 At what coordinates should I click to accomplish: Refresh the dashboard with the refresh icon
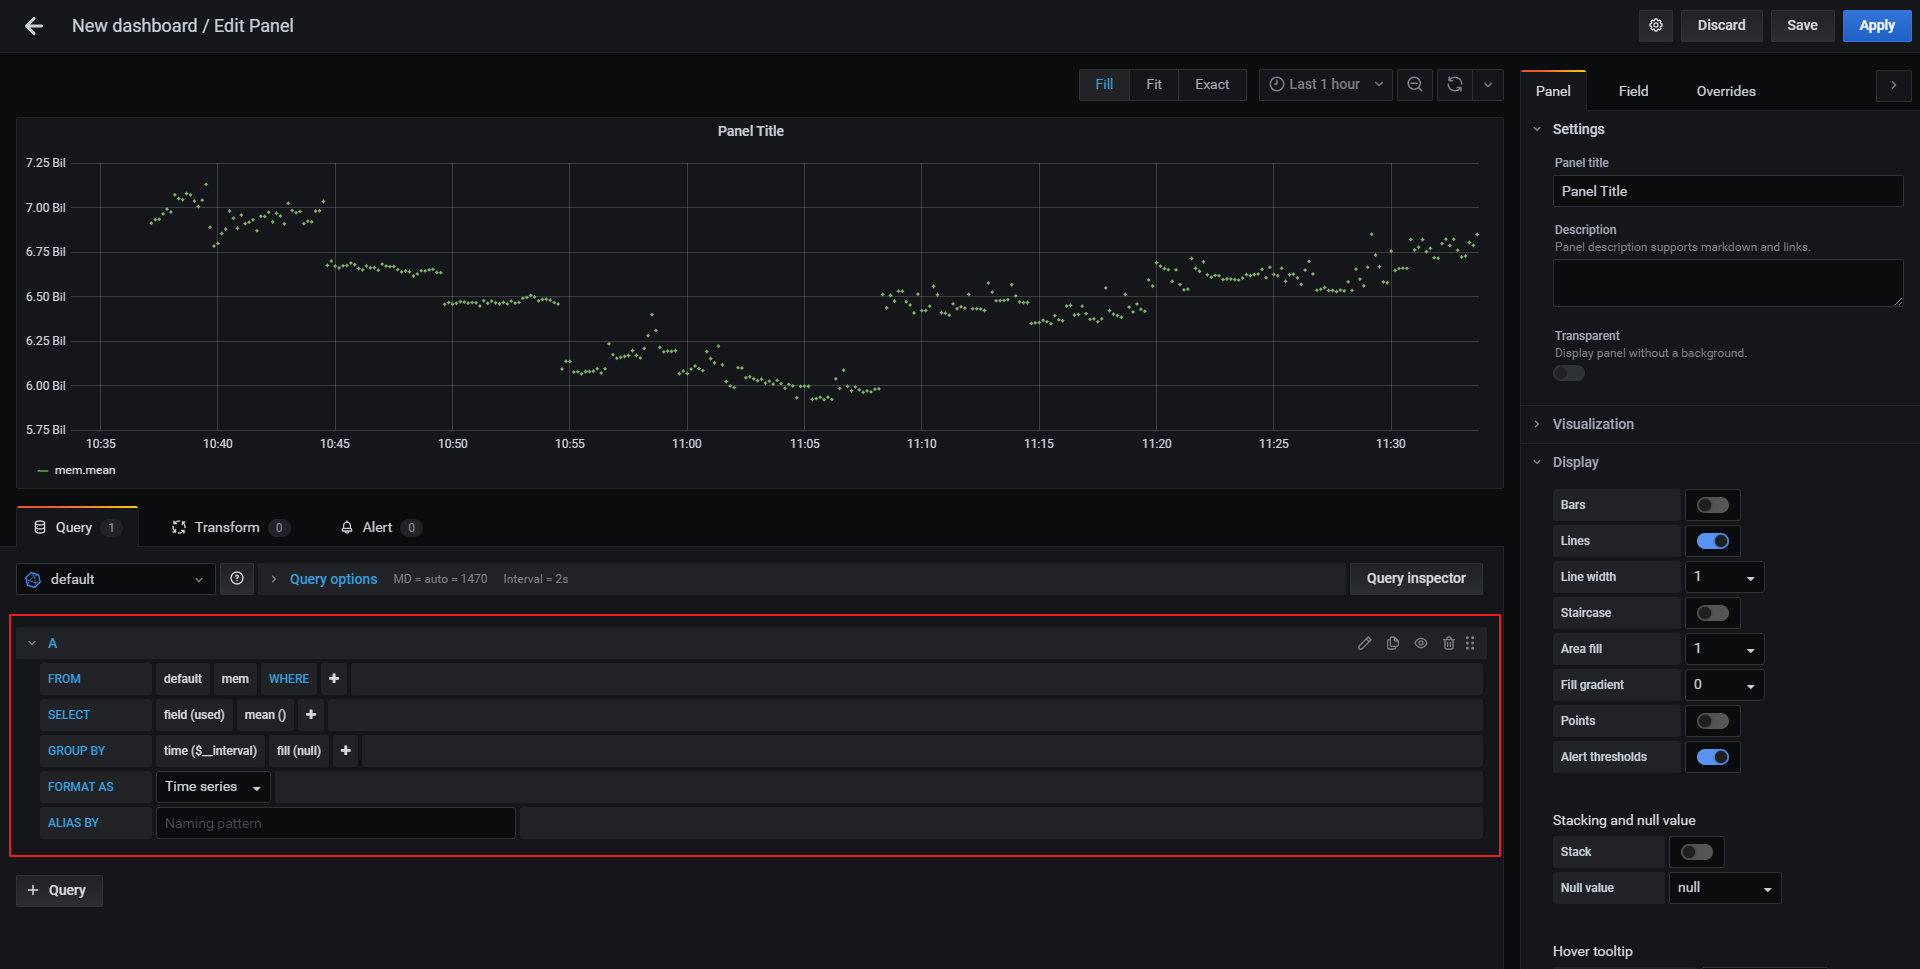click(x=1453, y=84)
